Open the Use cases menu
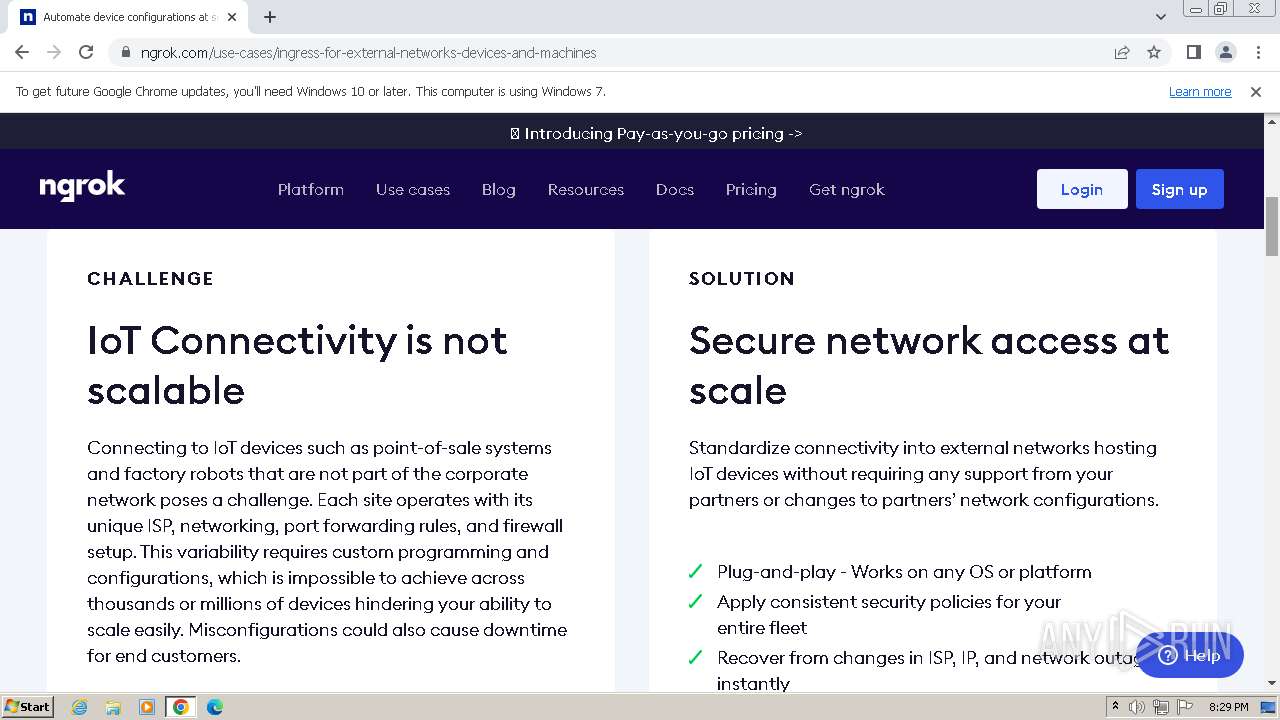1280x720 pixels. [413, 189]
